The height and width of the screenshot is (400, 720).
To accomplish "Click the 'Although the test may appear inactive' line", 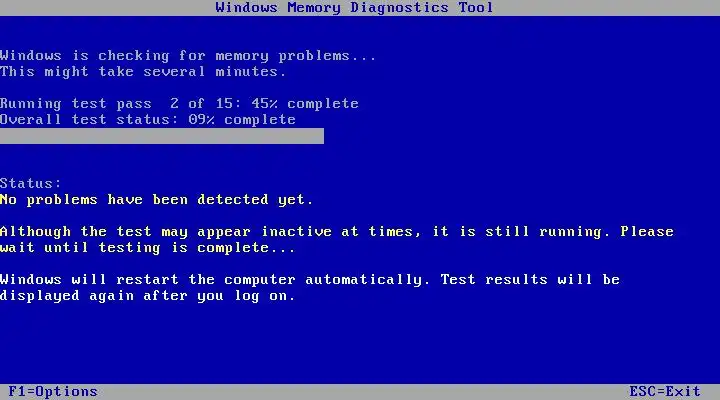I will point(337,232).
